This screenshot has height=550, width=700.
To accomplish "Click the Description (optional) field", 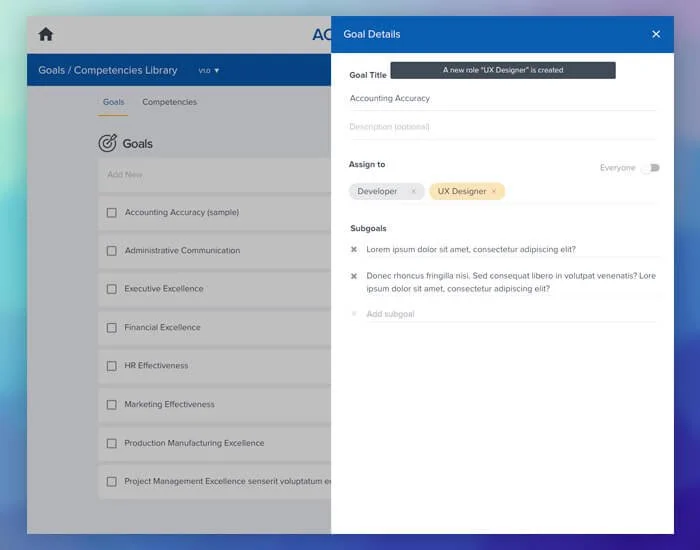I will click(503, 127).
